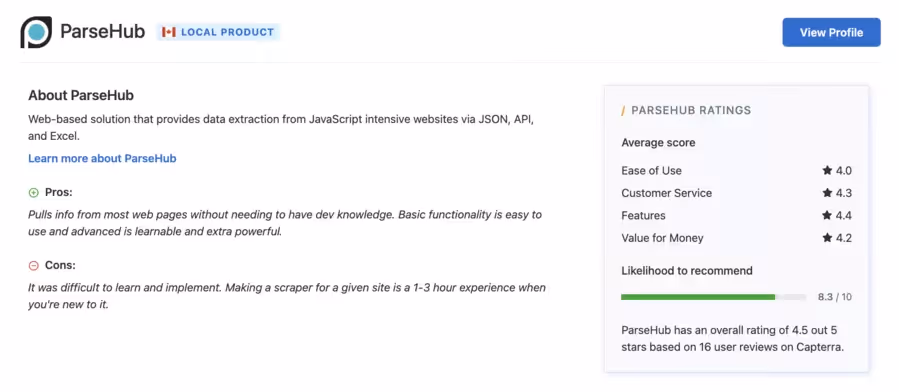Click the star icon next to Customer Service
Image resolution: width=899 pixels, height=392 pixels.
click(x=827, y=193)
